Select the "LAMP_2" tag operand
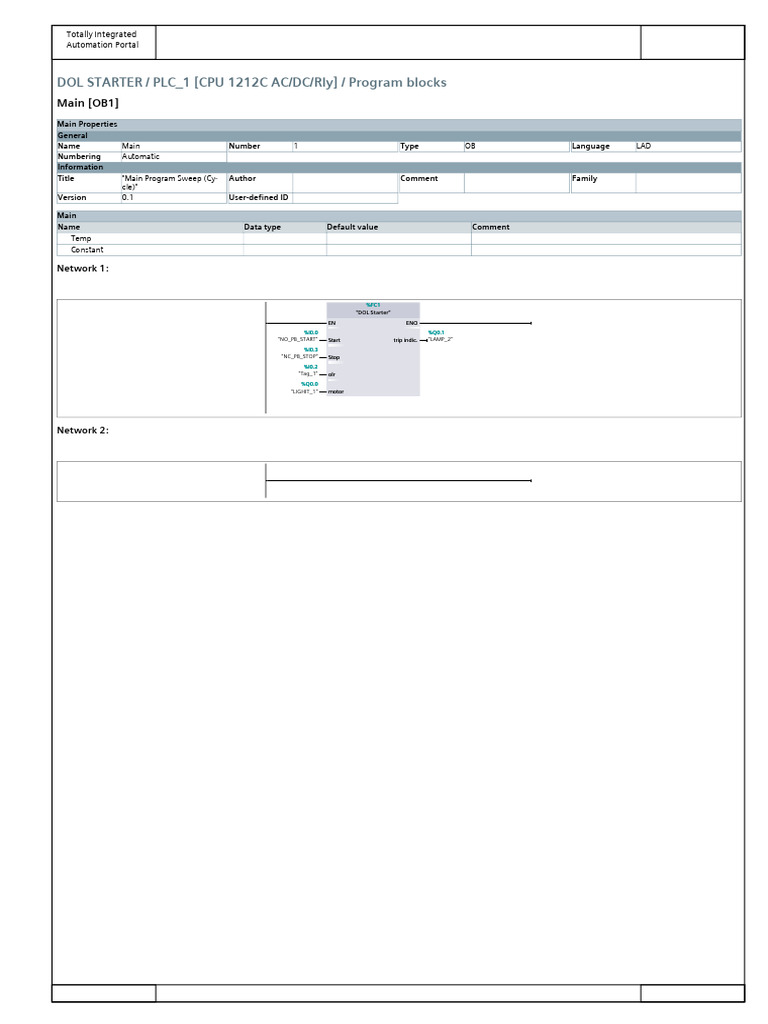This screenshot has width=768, height=1024. click(x=440, y=339)
